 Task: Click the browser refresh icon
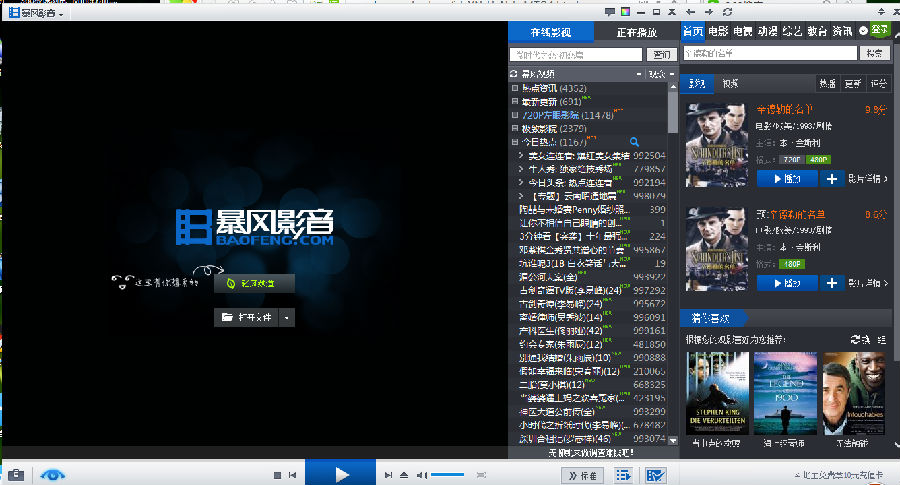coord(727,12)
